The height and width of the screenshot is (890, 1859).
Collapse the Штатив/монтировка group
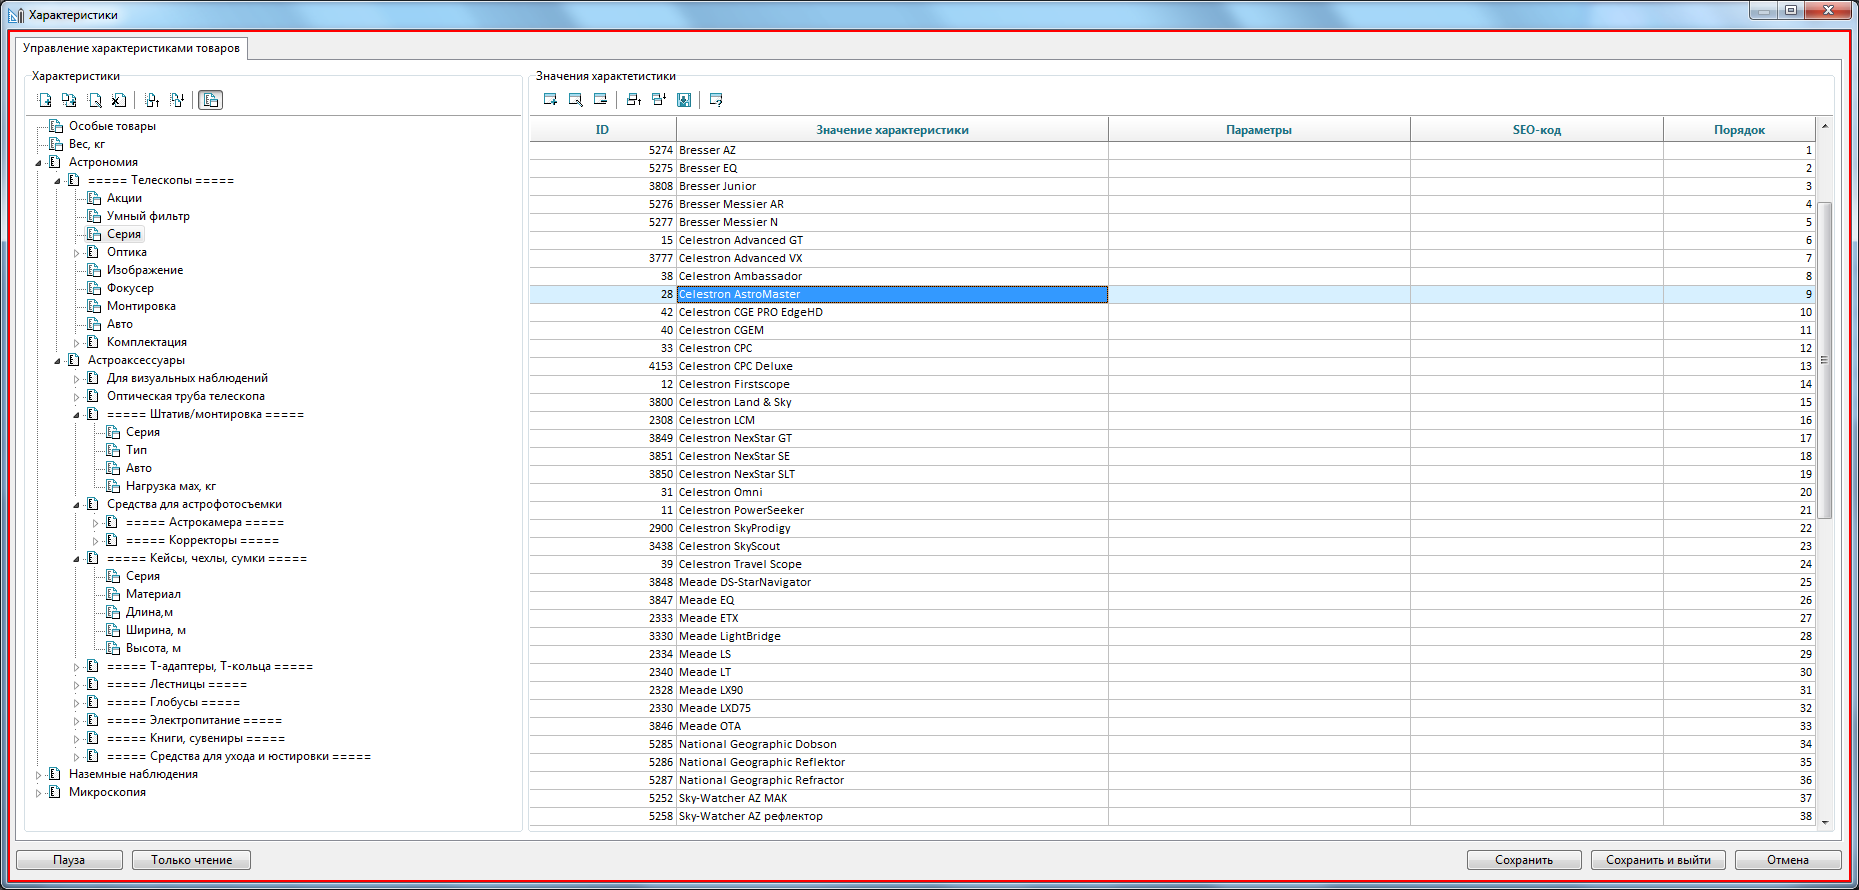click(x=77, y=415)
